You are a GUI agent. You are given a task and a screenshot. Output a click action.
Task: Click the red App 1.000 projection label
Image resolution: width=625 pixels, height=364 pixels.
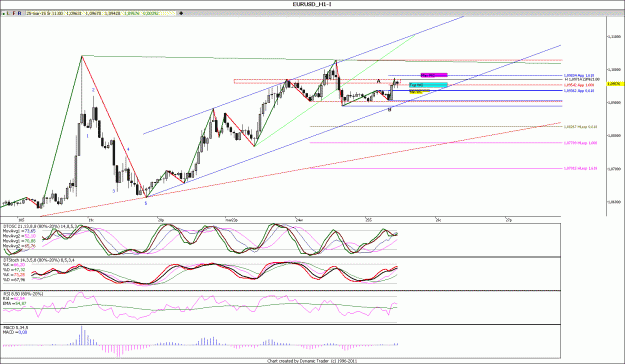(579, 85)
